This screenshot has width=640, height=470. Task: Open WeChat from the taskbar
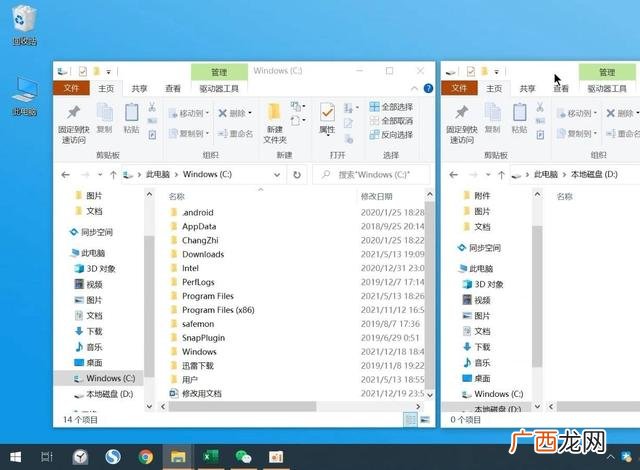243,457
